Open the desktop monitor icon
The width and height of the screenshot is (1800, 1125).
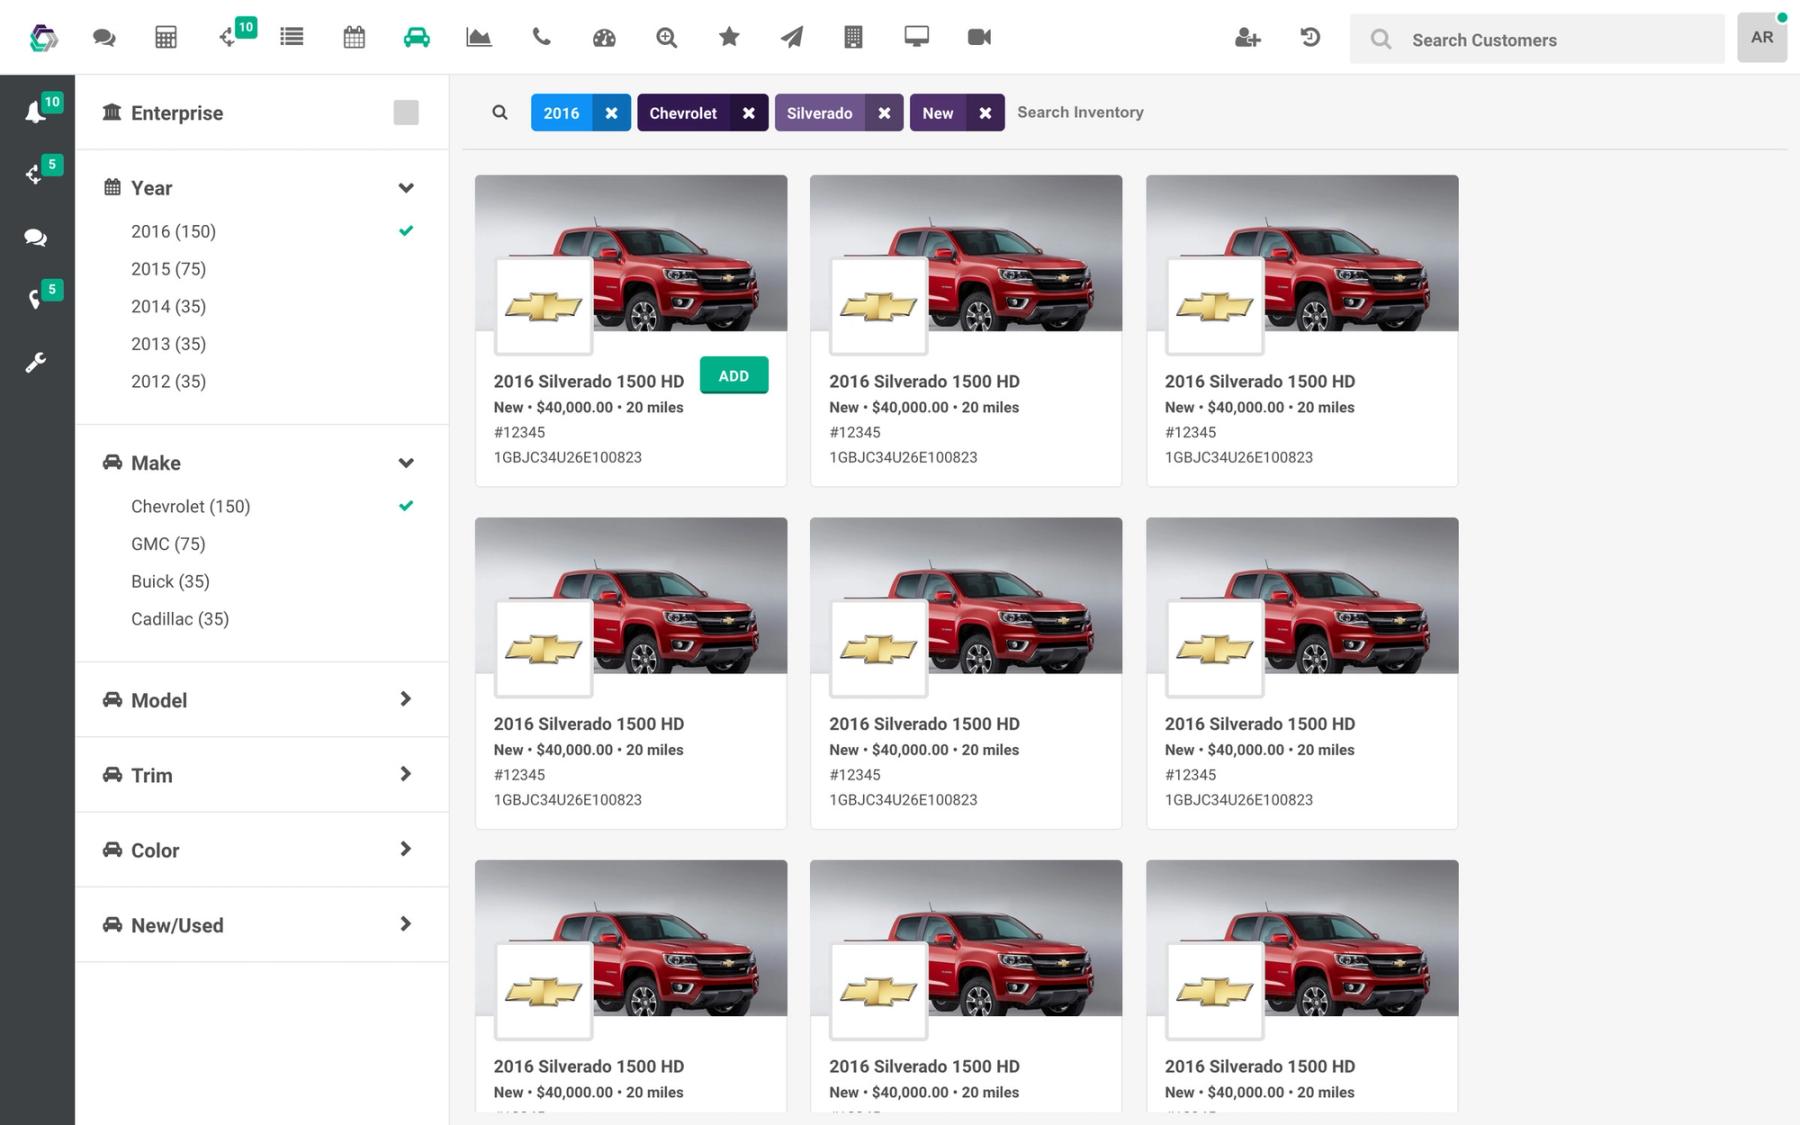[916, 37]
